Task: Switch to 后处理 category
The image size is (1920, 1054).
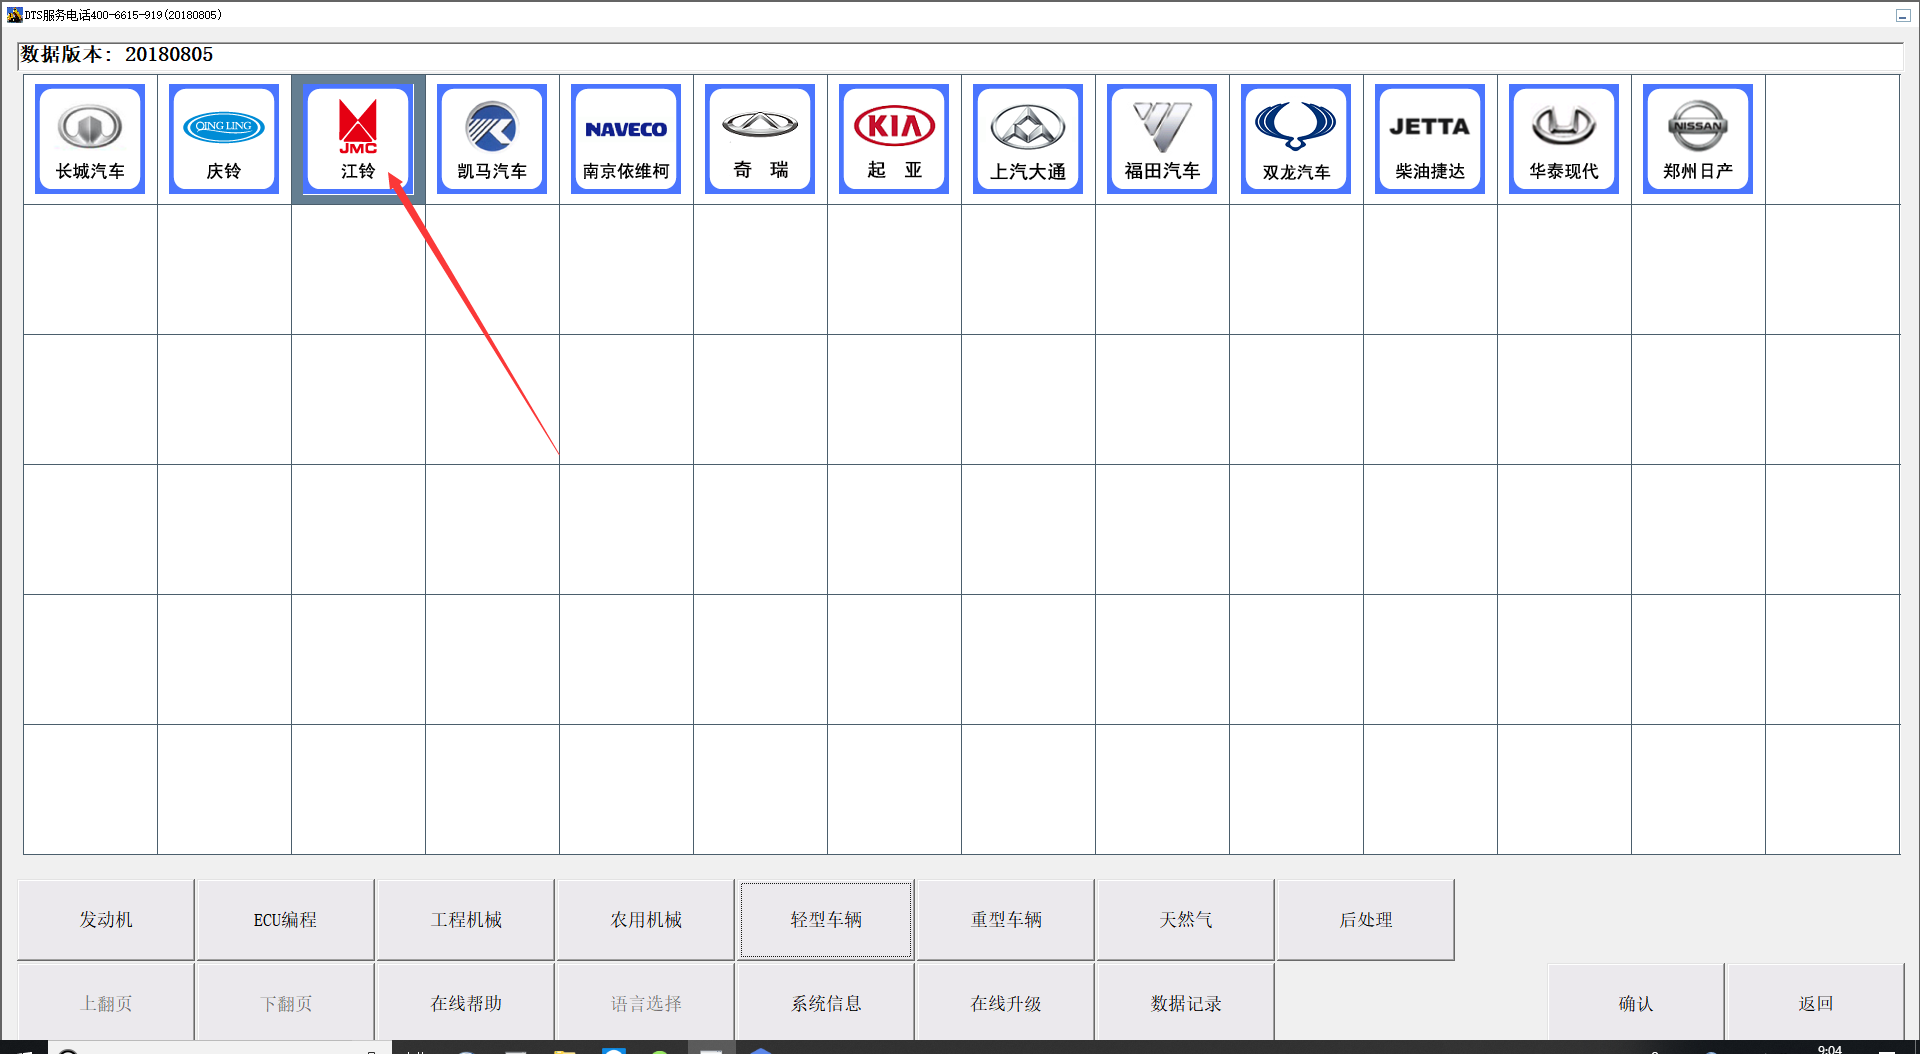Action: pyautogui.click(x=1366, y=920)
